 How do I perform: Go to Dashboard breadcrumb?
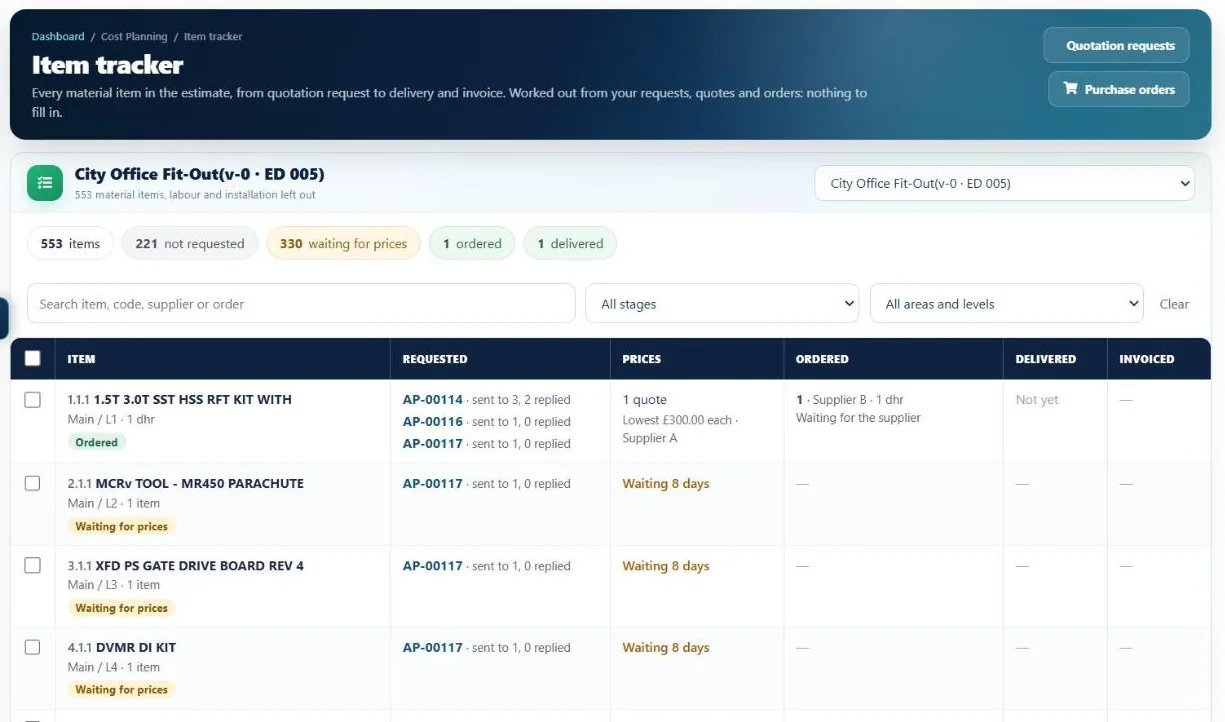58,36
